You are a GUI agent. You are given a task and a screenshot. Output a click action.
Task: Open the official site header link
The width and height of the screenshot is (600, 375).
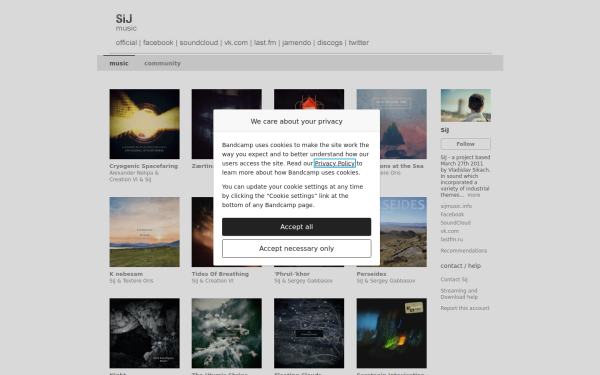(x=126, y=42)
